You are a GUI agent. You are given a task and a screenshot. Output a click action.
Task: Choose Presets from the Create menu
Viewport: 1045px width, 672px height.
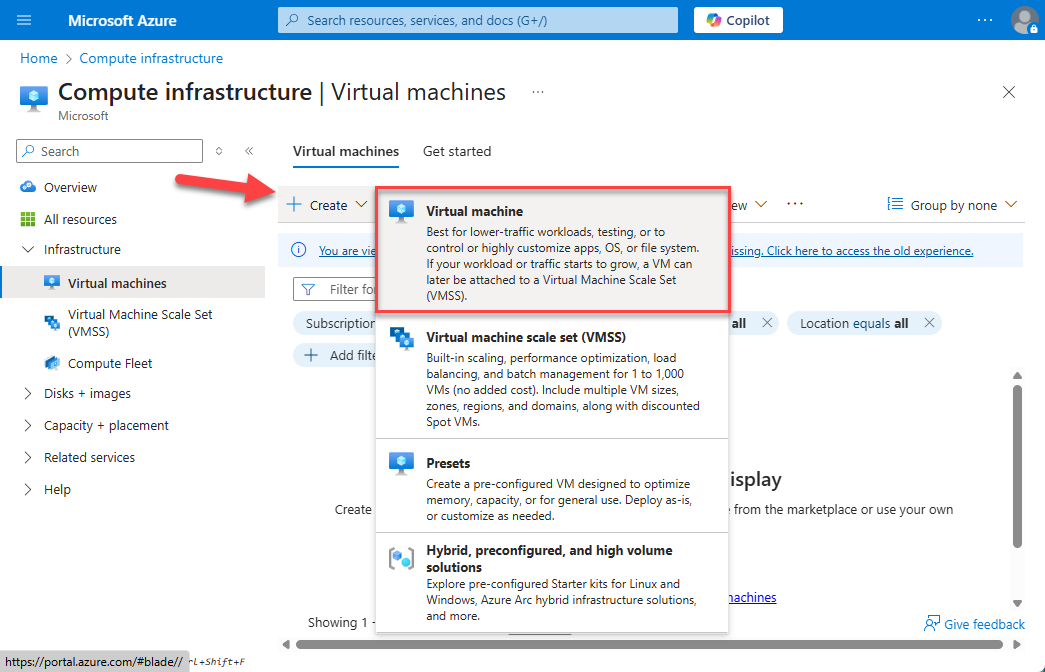[552, 487]
